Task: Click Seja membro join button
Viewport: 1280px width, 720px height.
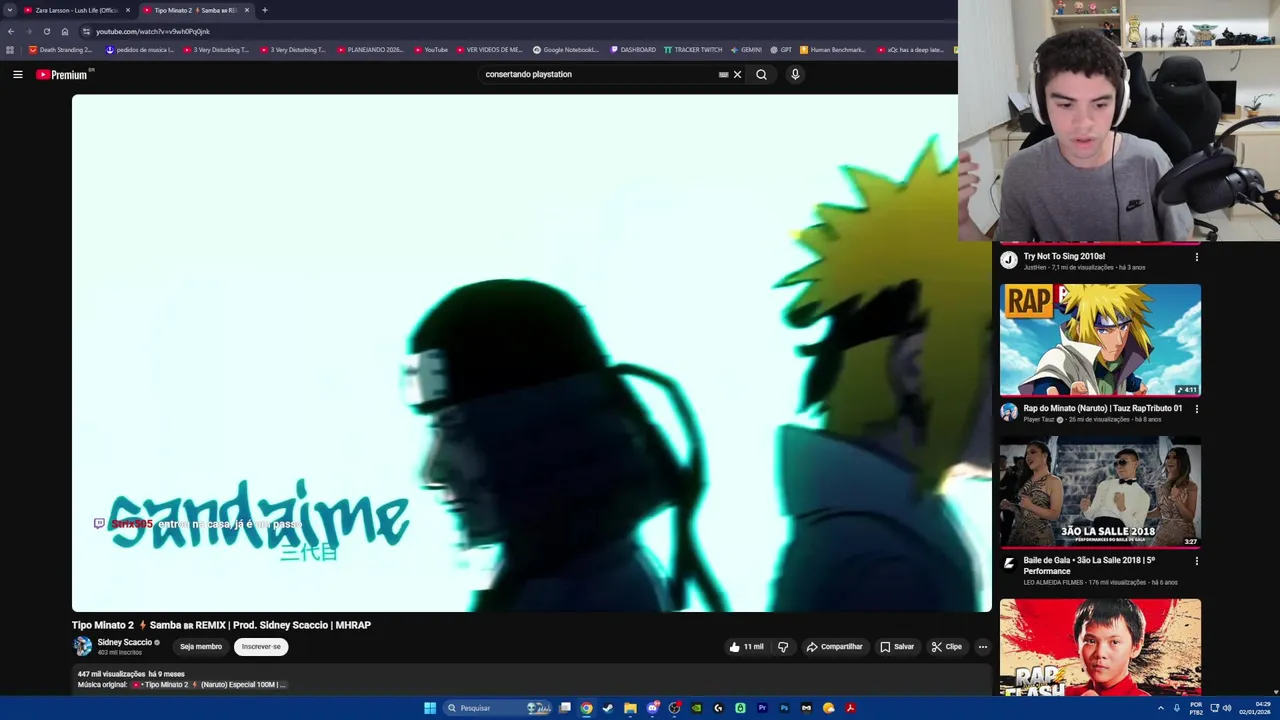Action: click(201, 647)
